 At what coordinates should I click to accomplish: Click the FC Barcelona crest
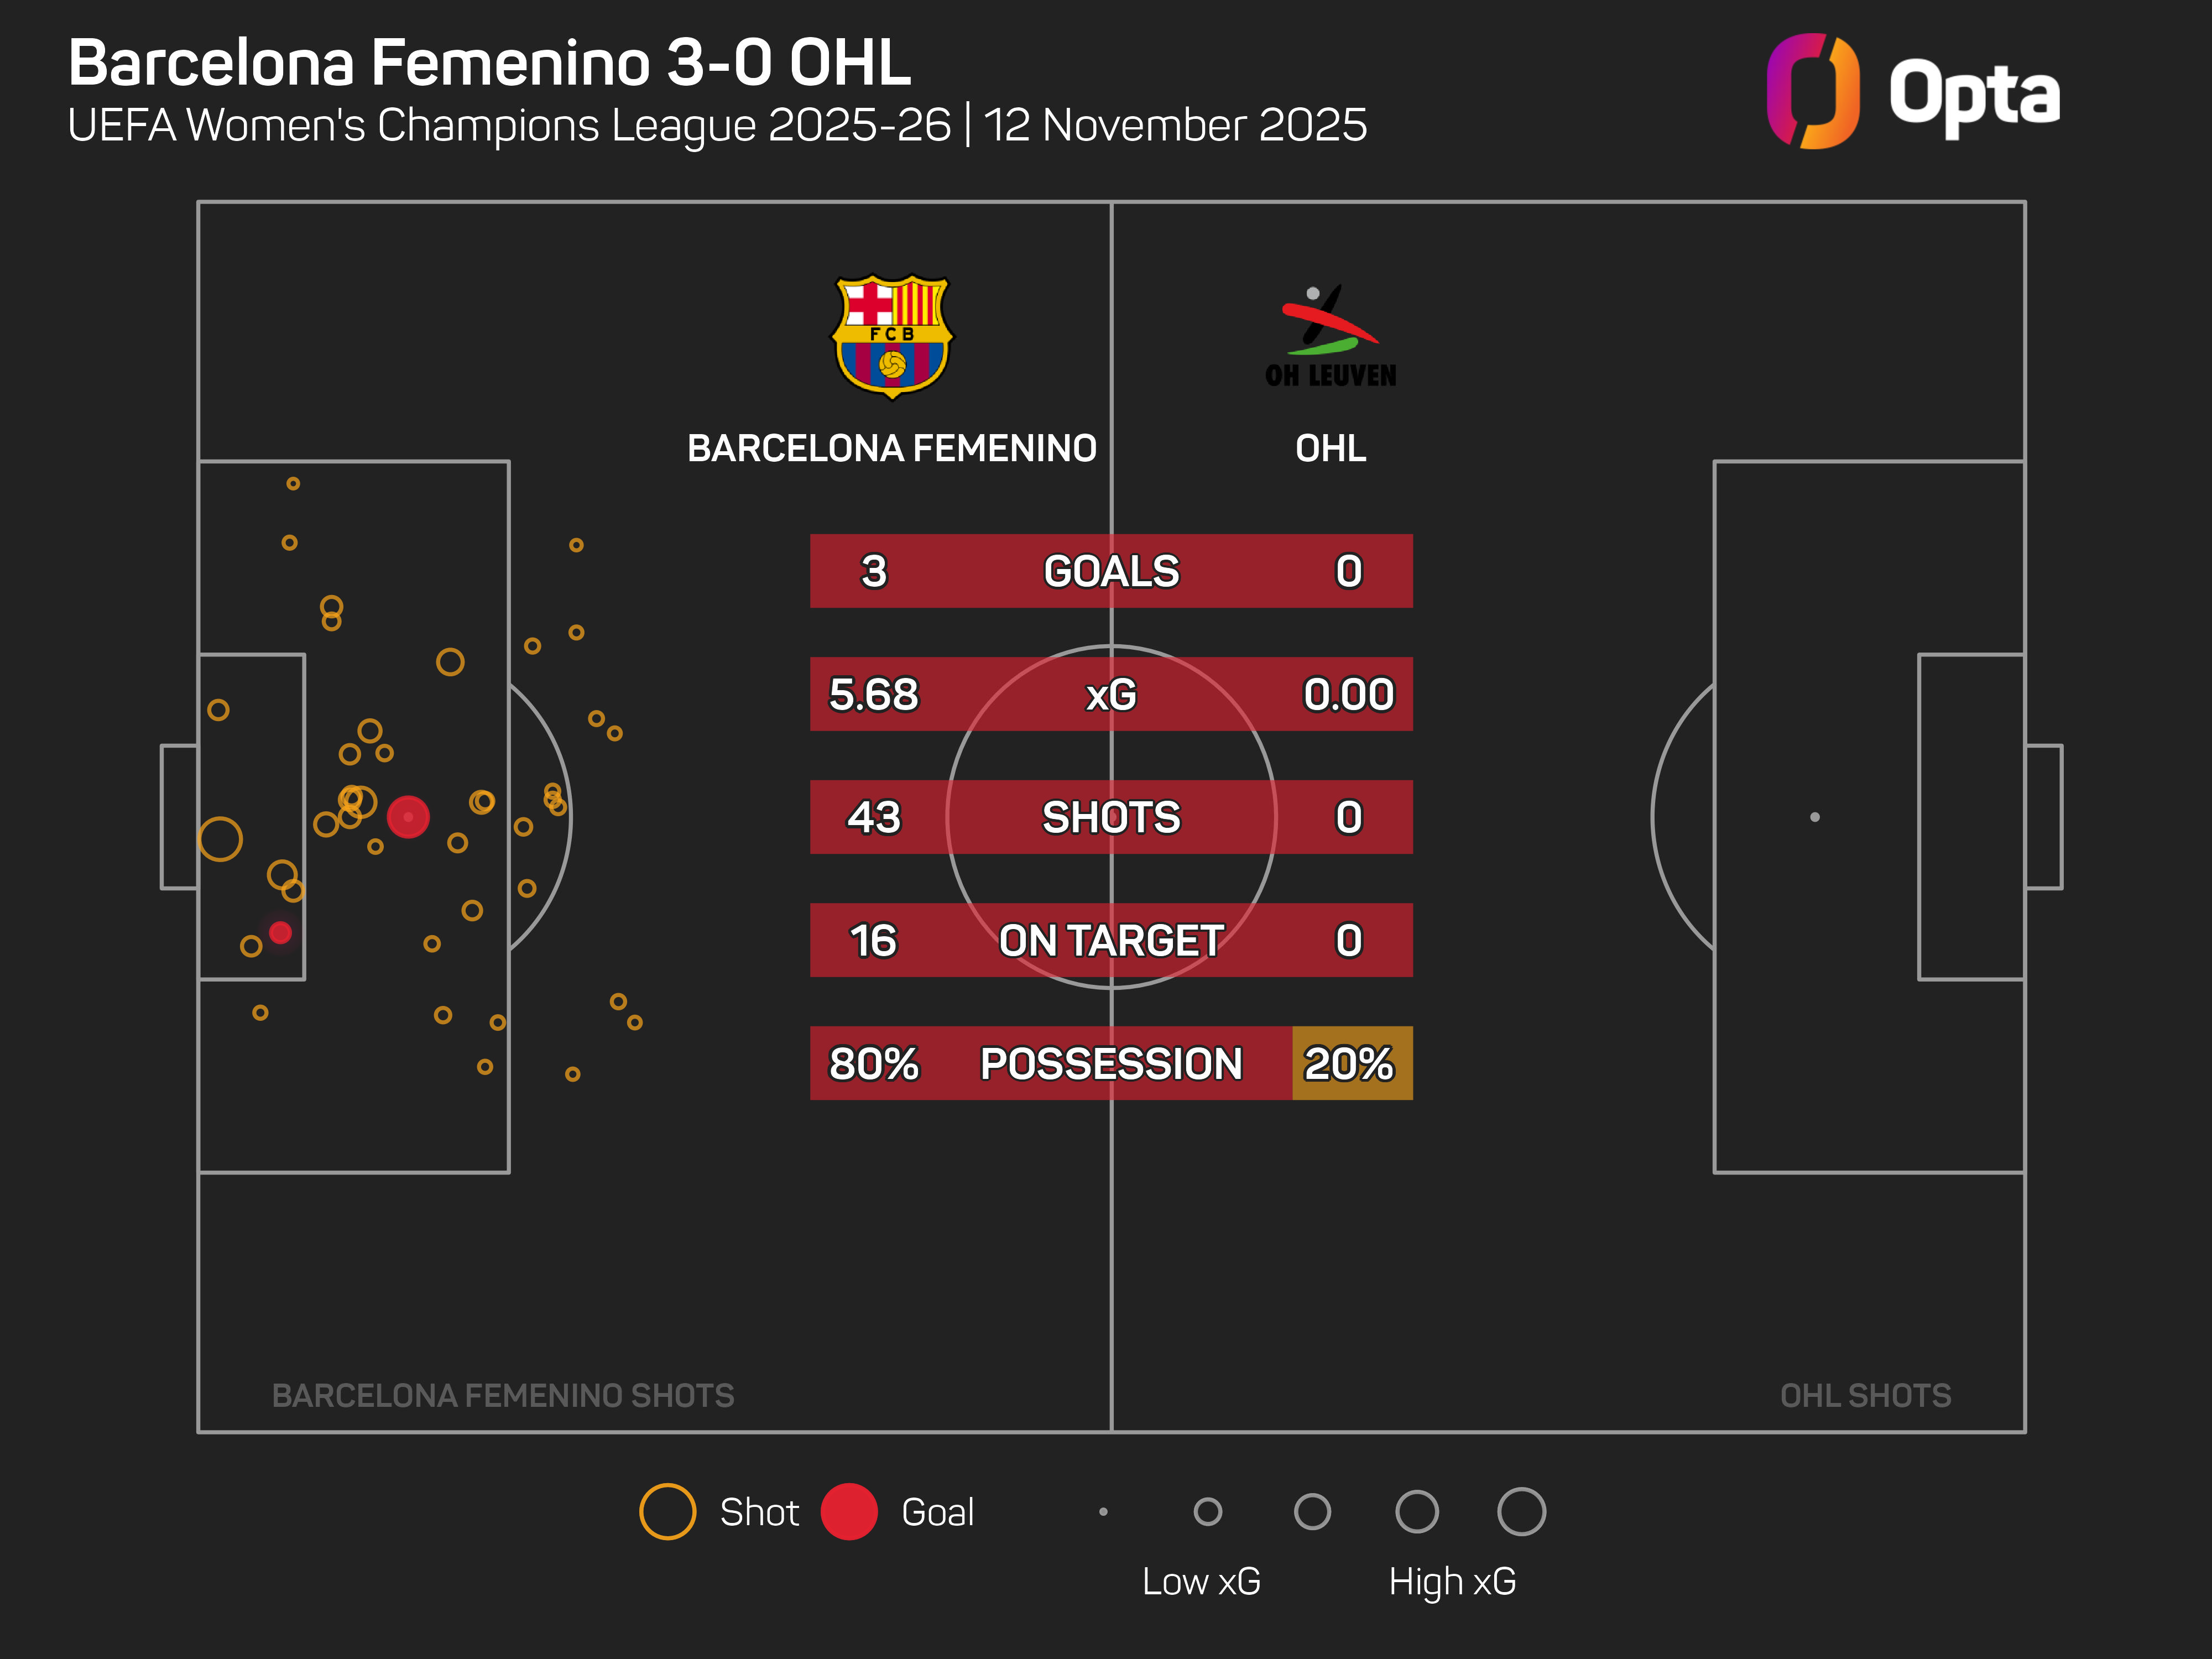click(892, 336)
